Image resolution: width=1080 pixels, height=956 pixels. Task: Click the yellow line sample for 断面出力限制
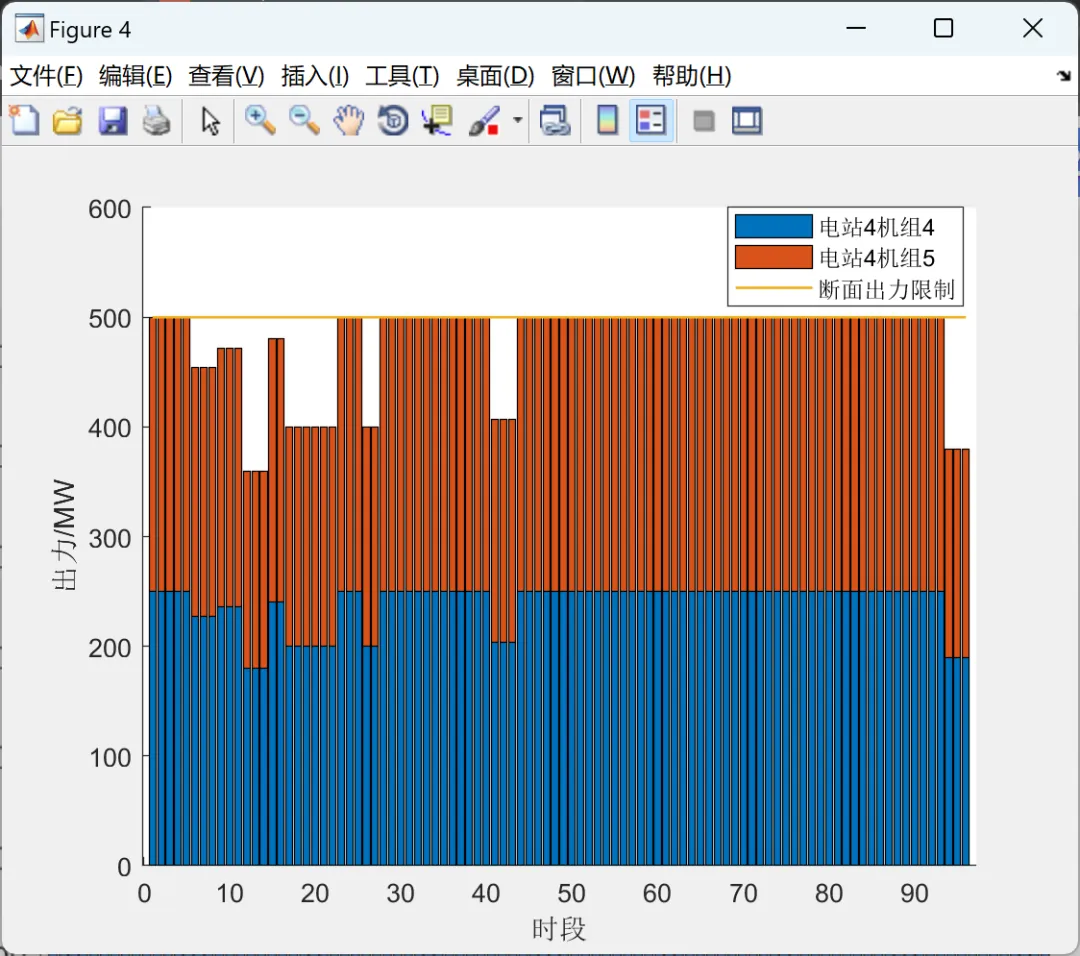pyautogui.click(x=773, y=288)
